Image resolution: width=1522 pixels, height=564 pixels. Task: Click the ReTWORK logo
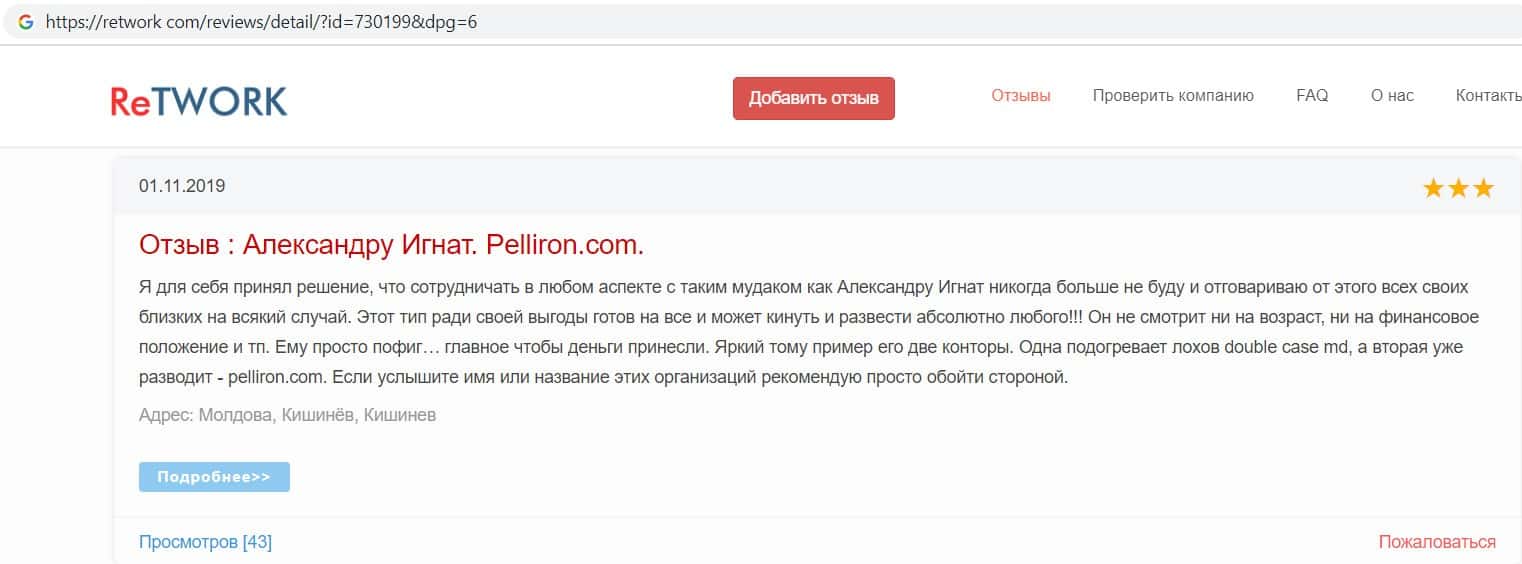click(199, 101)
